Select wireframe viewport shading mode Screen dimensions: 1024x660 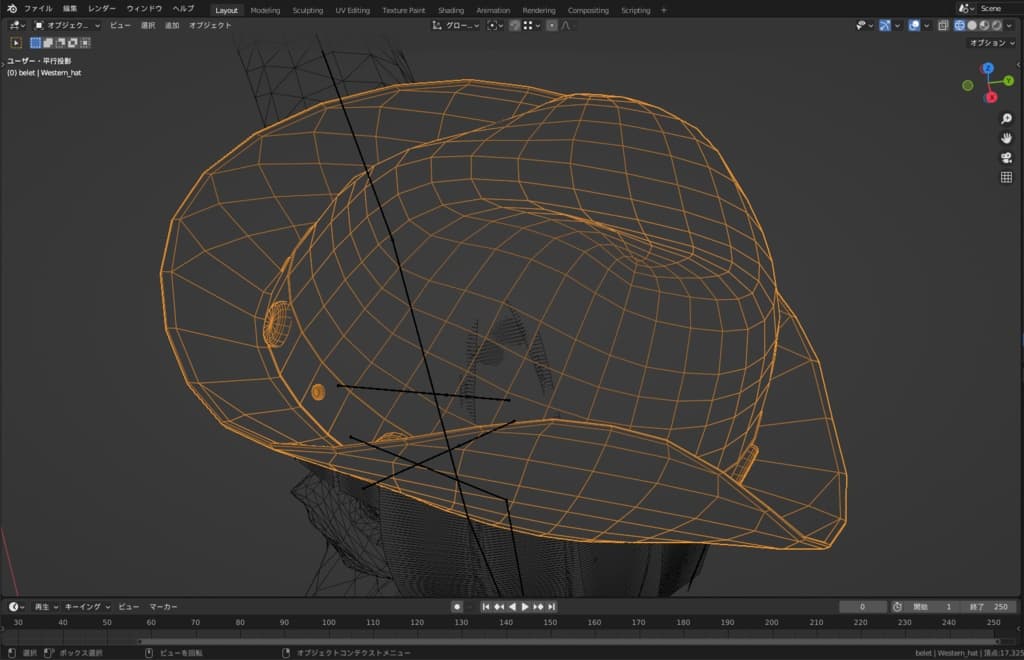960,25
